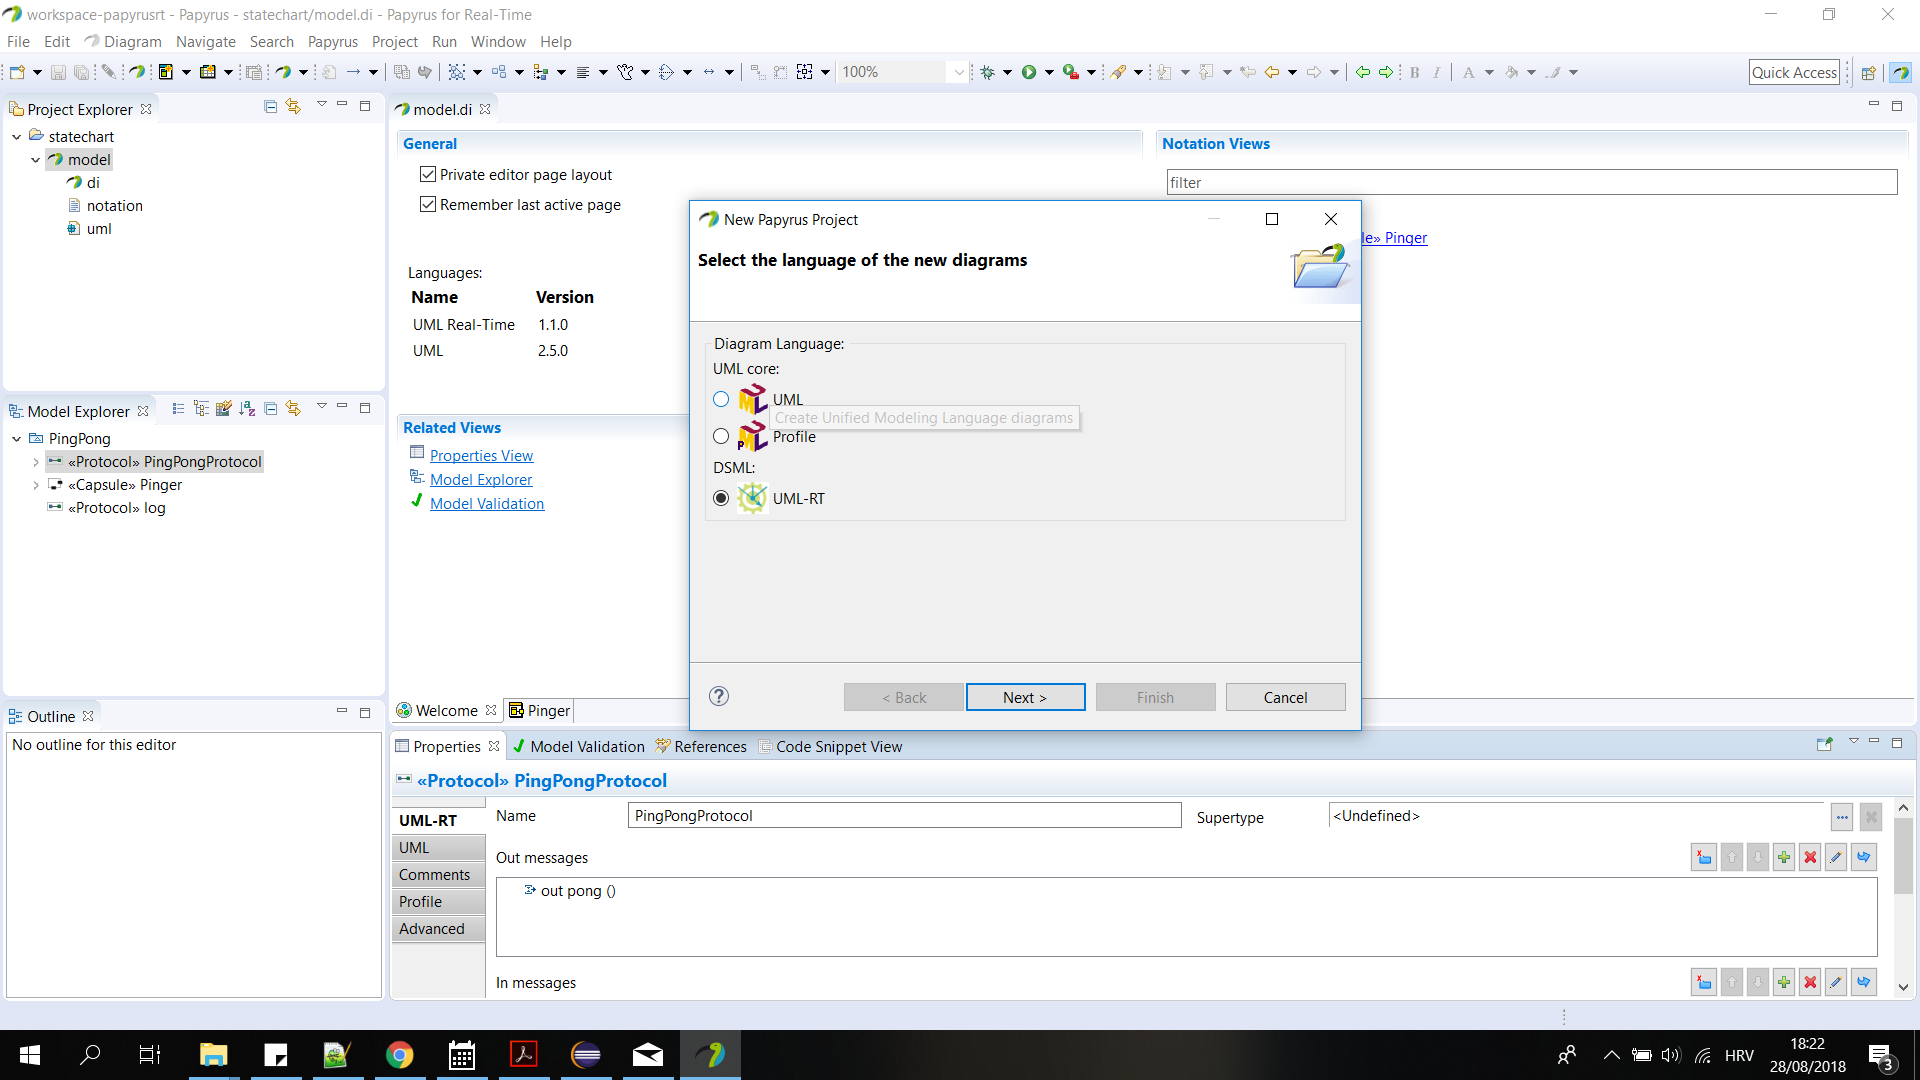Click the Save icon in main toolbar

58,72
